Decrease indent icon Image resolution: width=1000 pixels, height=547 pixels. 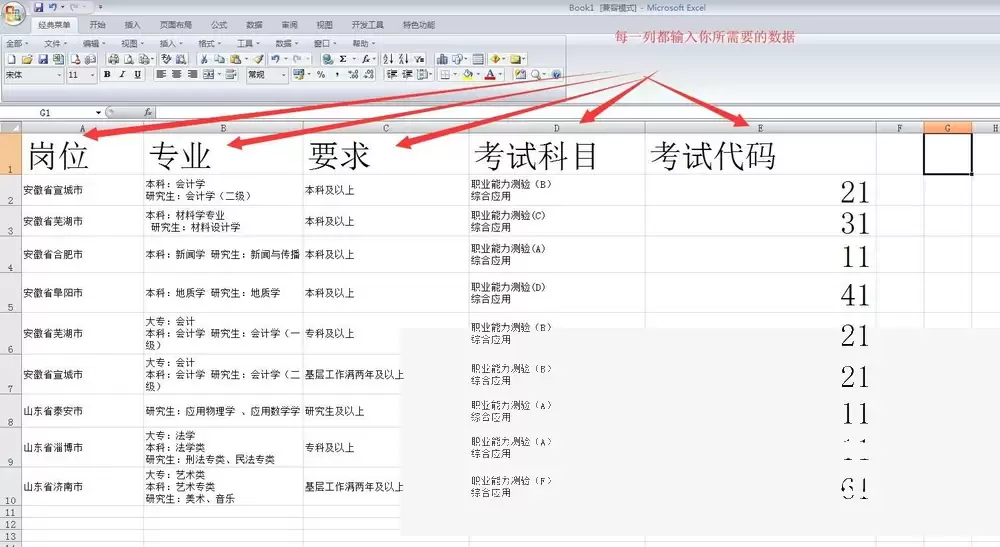392,75
